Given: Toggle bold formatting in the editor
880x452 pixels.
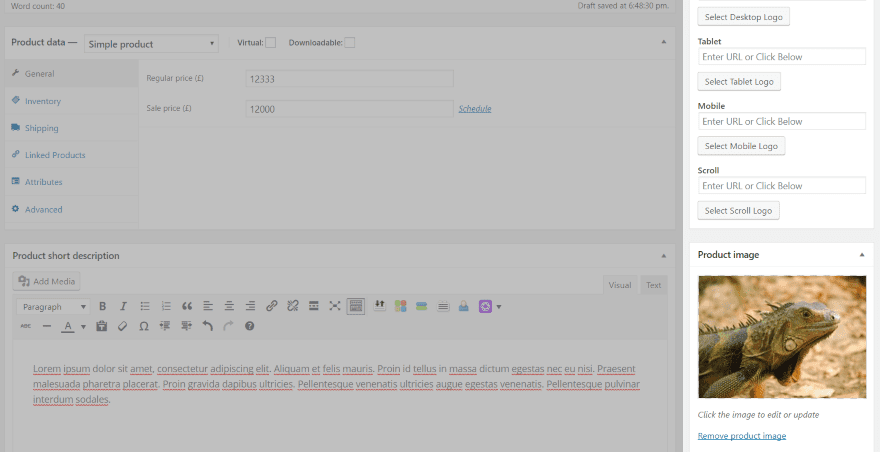Looking at the screenshot, I should pos(103,307).
